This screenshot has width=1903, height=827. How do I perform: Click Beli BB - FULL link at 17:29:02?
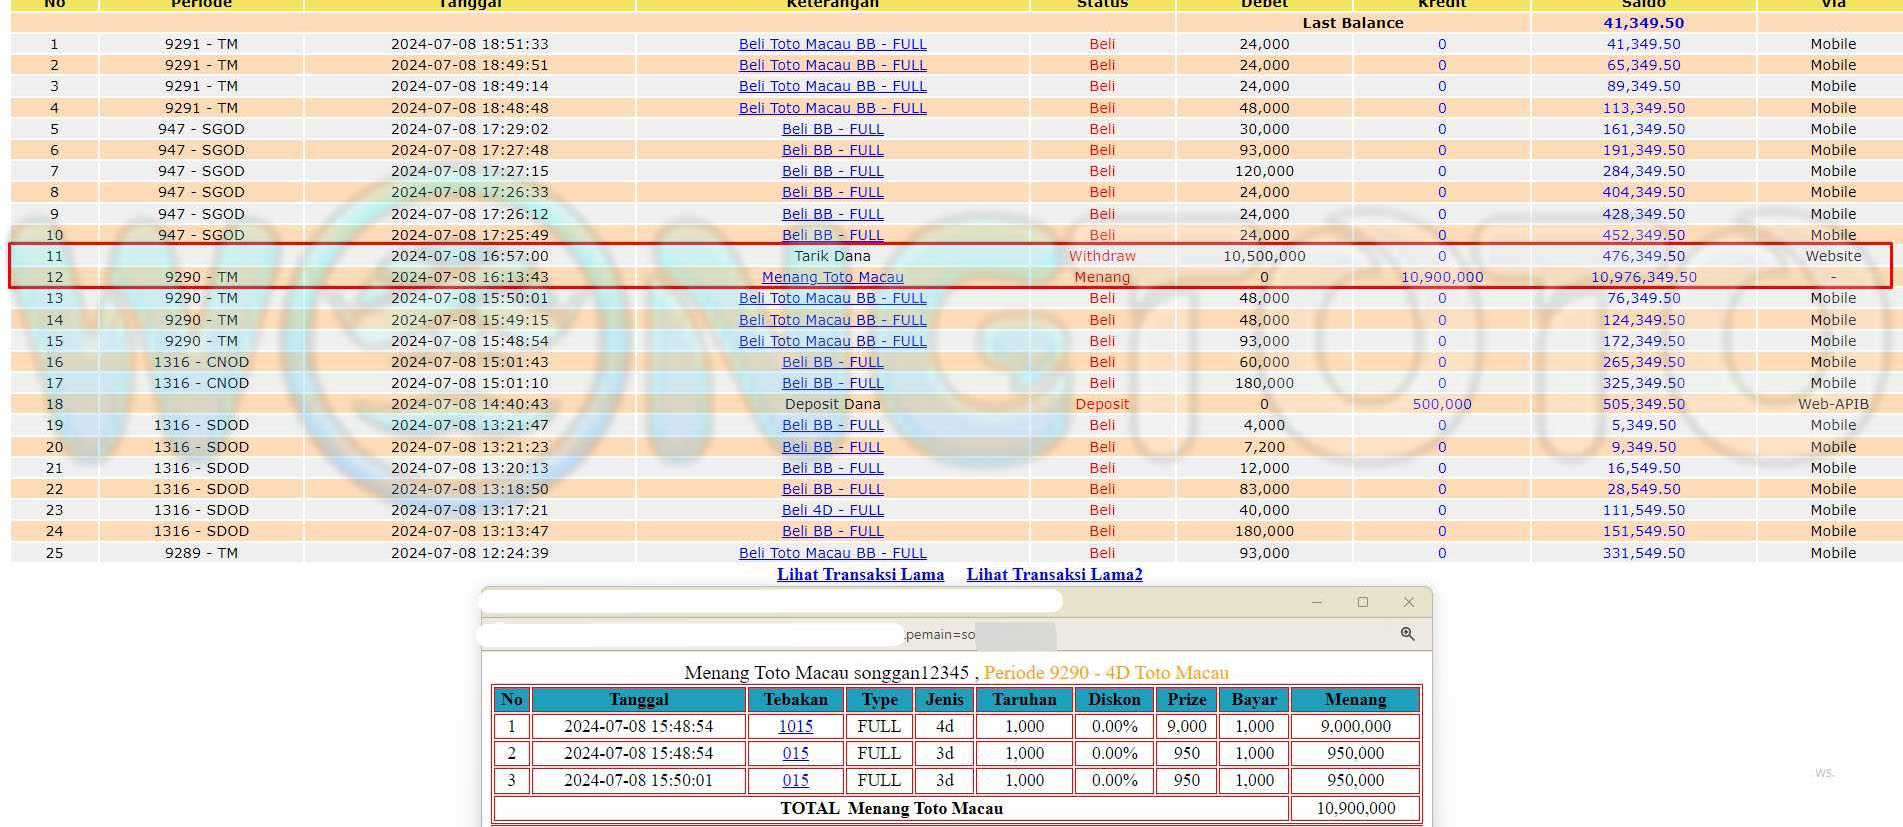click(832, 129)
